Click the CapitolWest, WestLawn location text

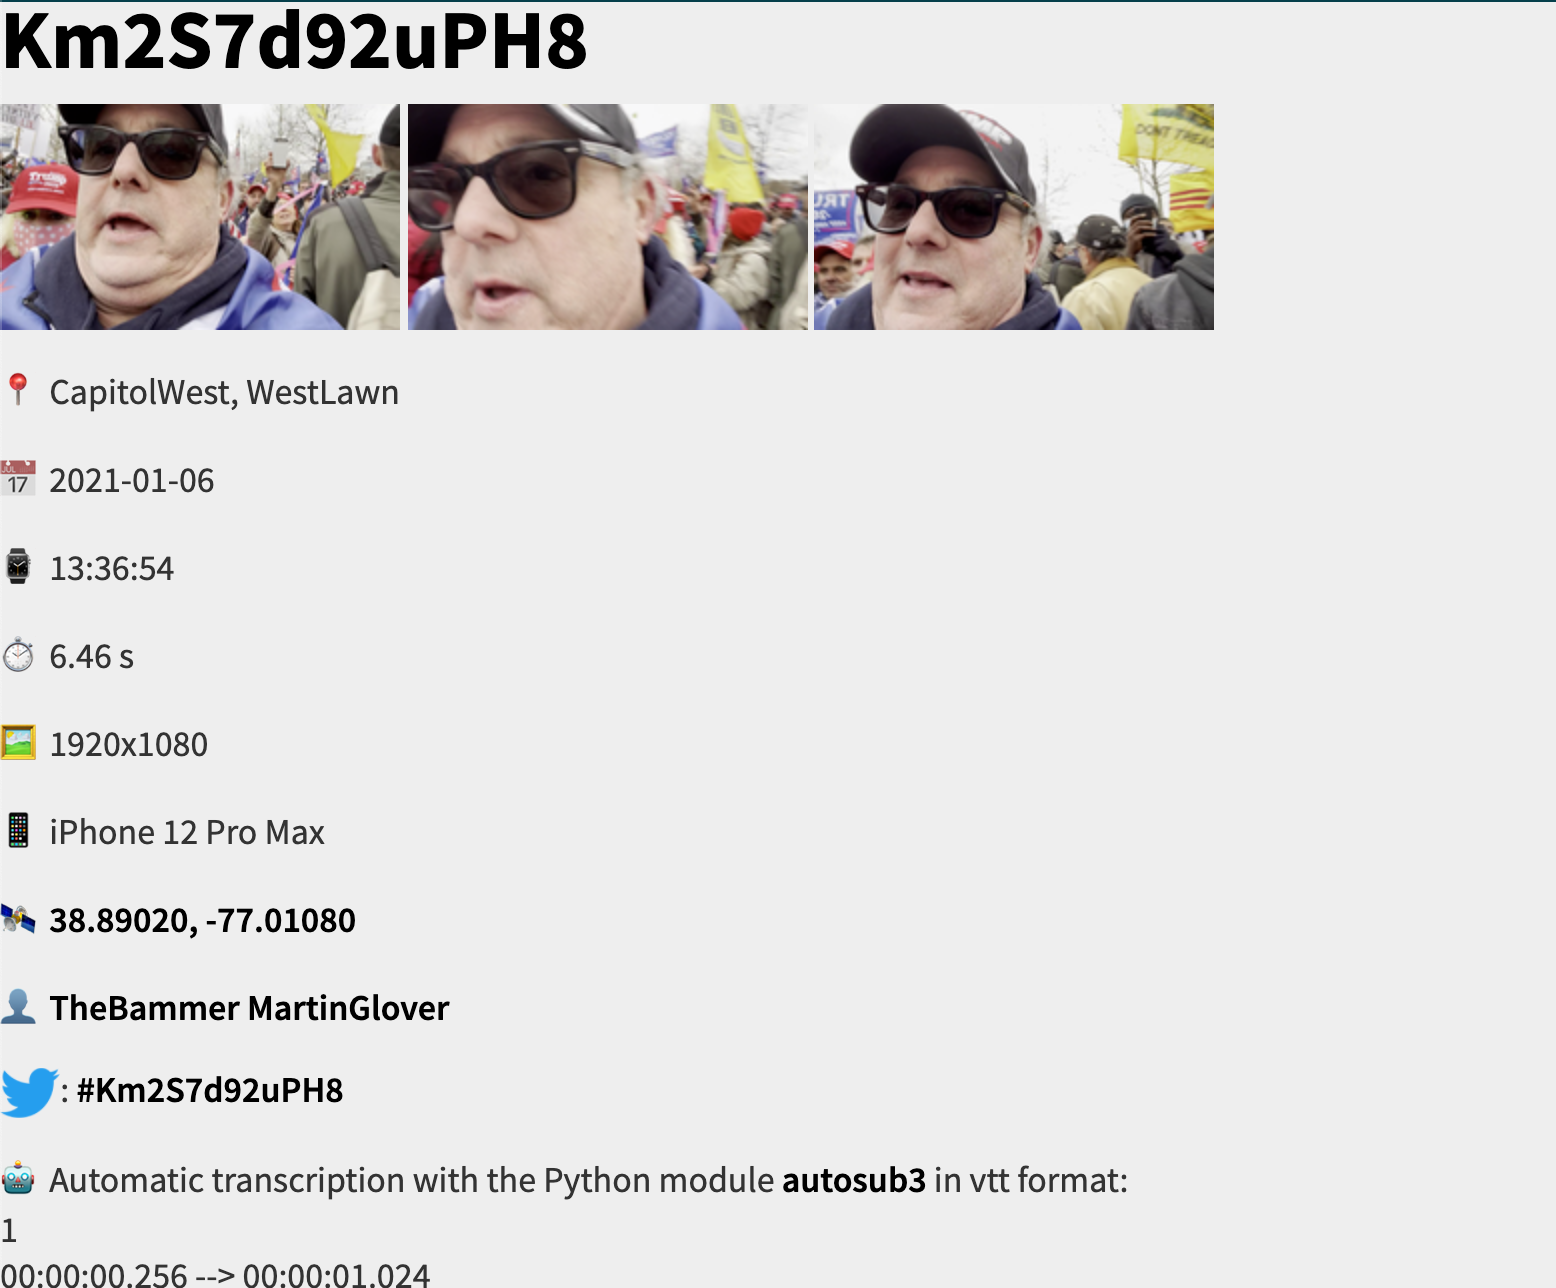tap(224, 392)
